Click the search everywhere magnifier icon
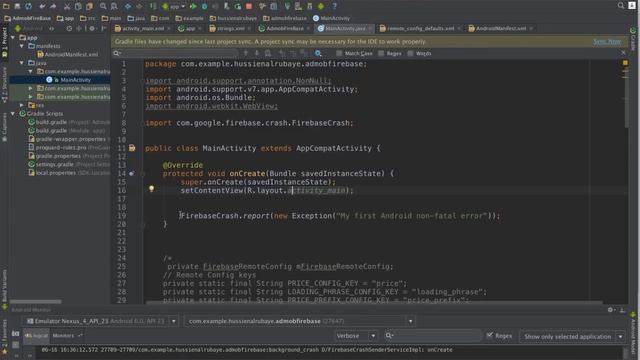This screenshot has height=360, width=640. (x=621, y=5)
